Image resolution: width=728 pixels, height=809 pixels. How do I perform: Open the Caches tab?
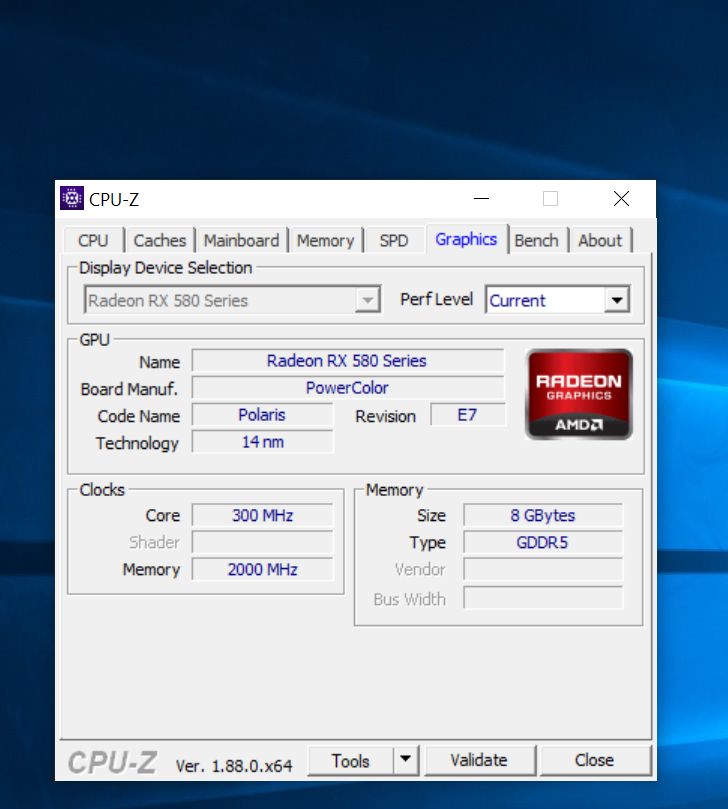pos(160,240)
